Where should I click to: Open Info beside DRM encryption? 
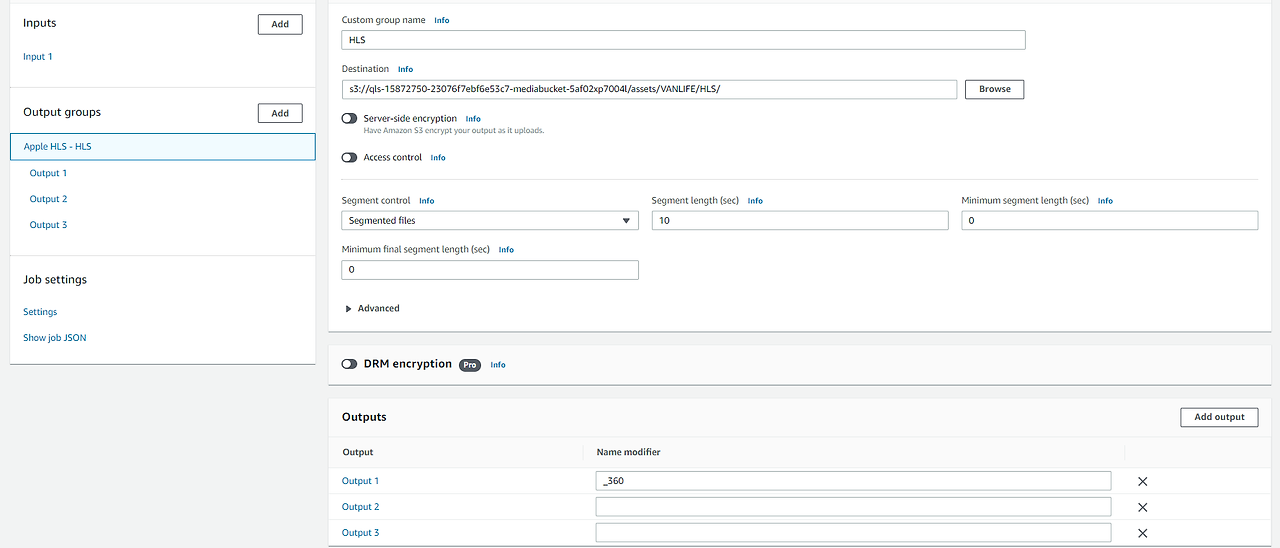(x=498, y=365)
